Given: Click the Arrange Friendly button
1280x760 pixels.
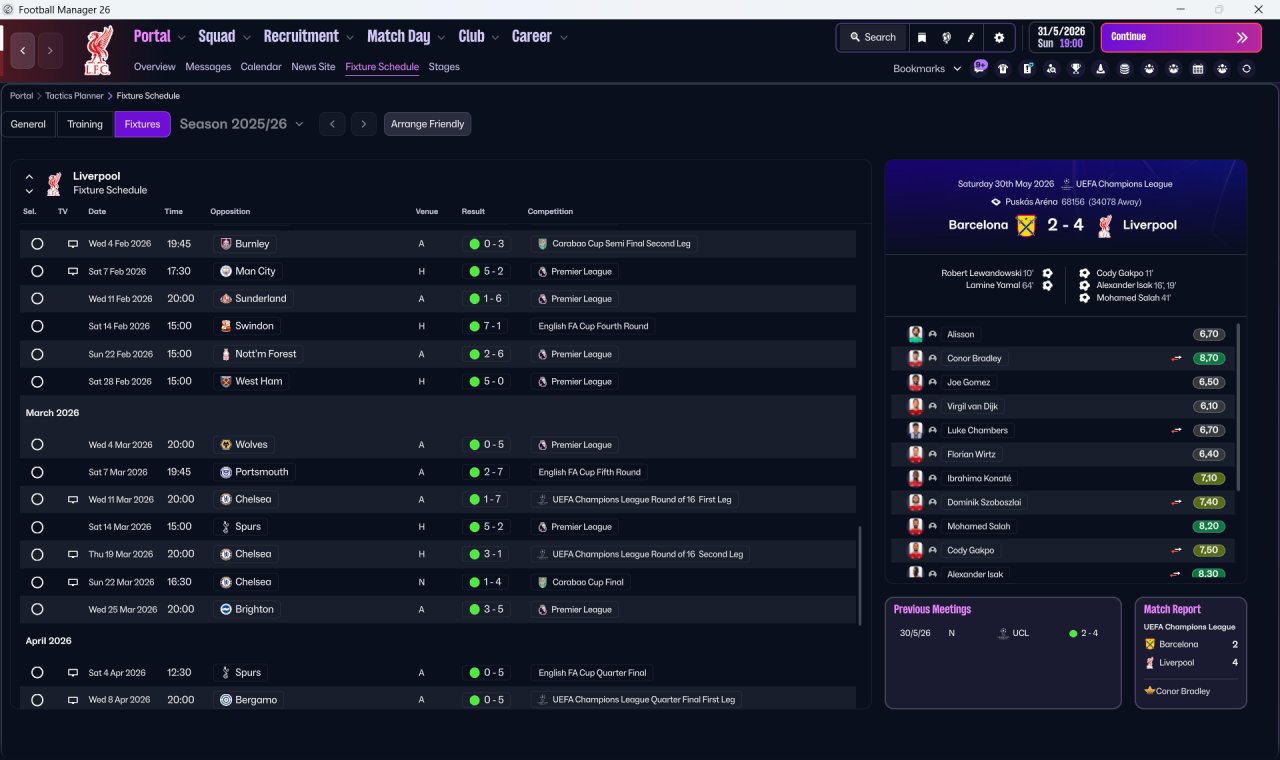Looking at the screenshot, I should click(x=427, y=124).
